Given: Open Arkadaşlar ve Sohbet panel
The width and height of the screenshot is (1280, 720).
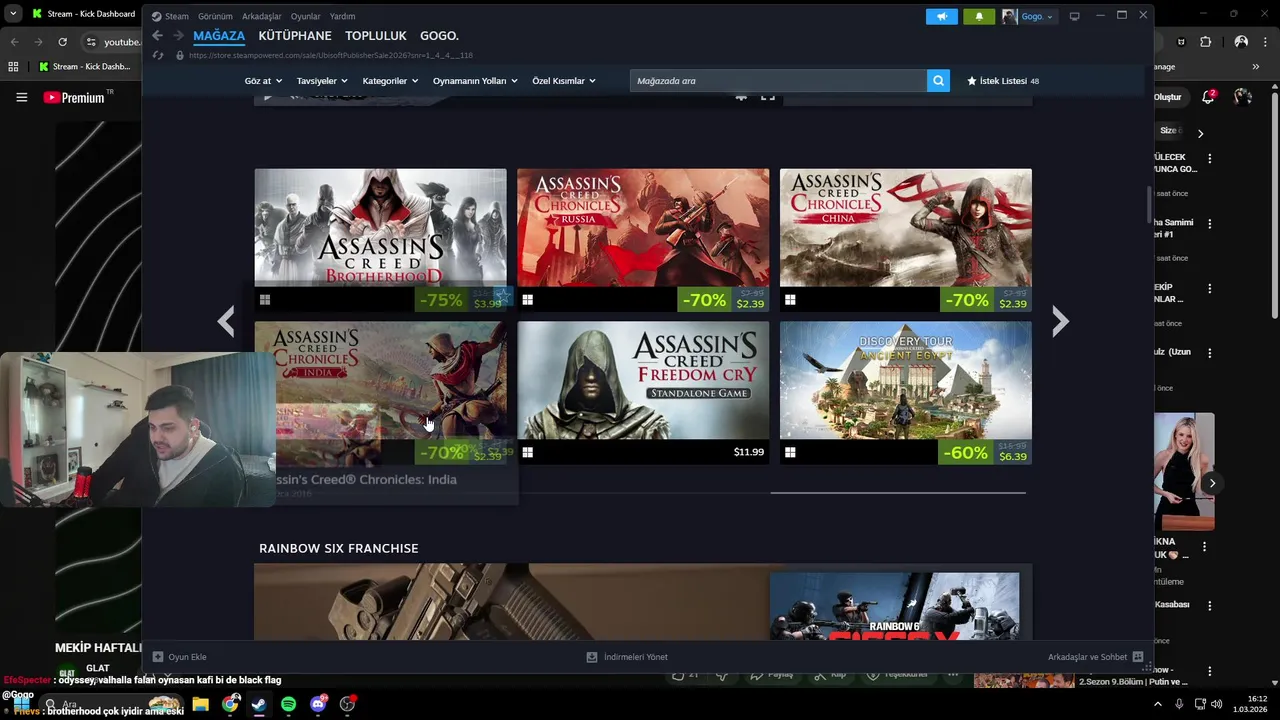Looking at the screenshot, I should click(1095, 657).
